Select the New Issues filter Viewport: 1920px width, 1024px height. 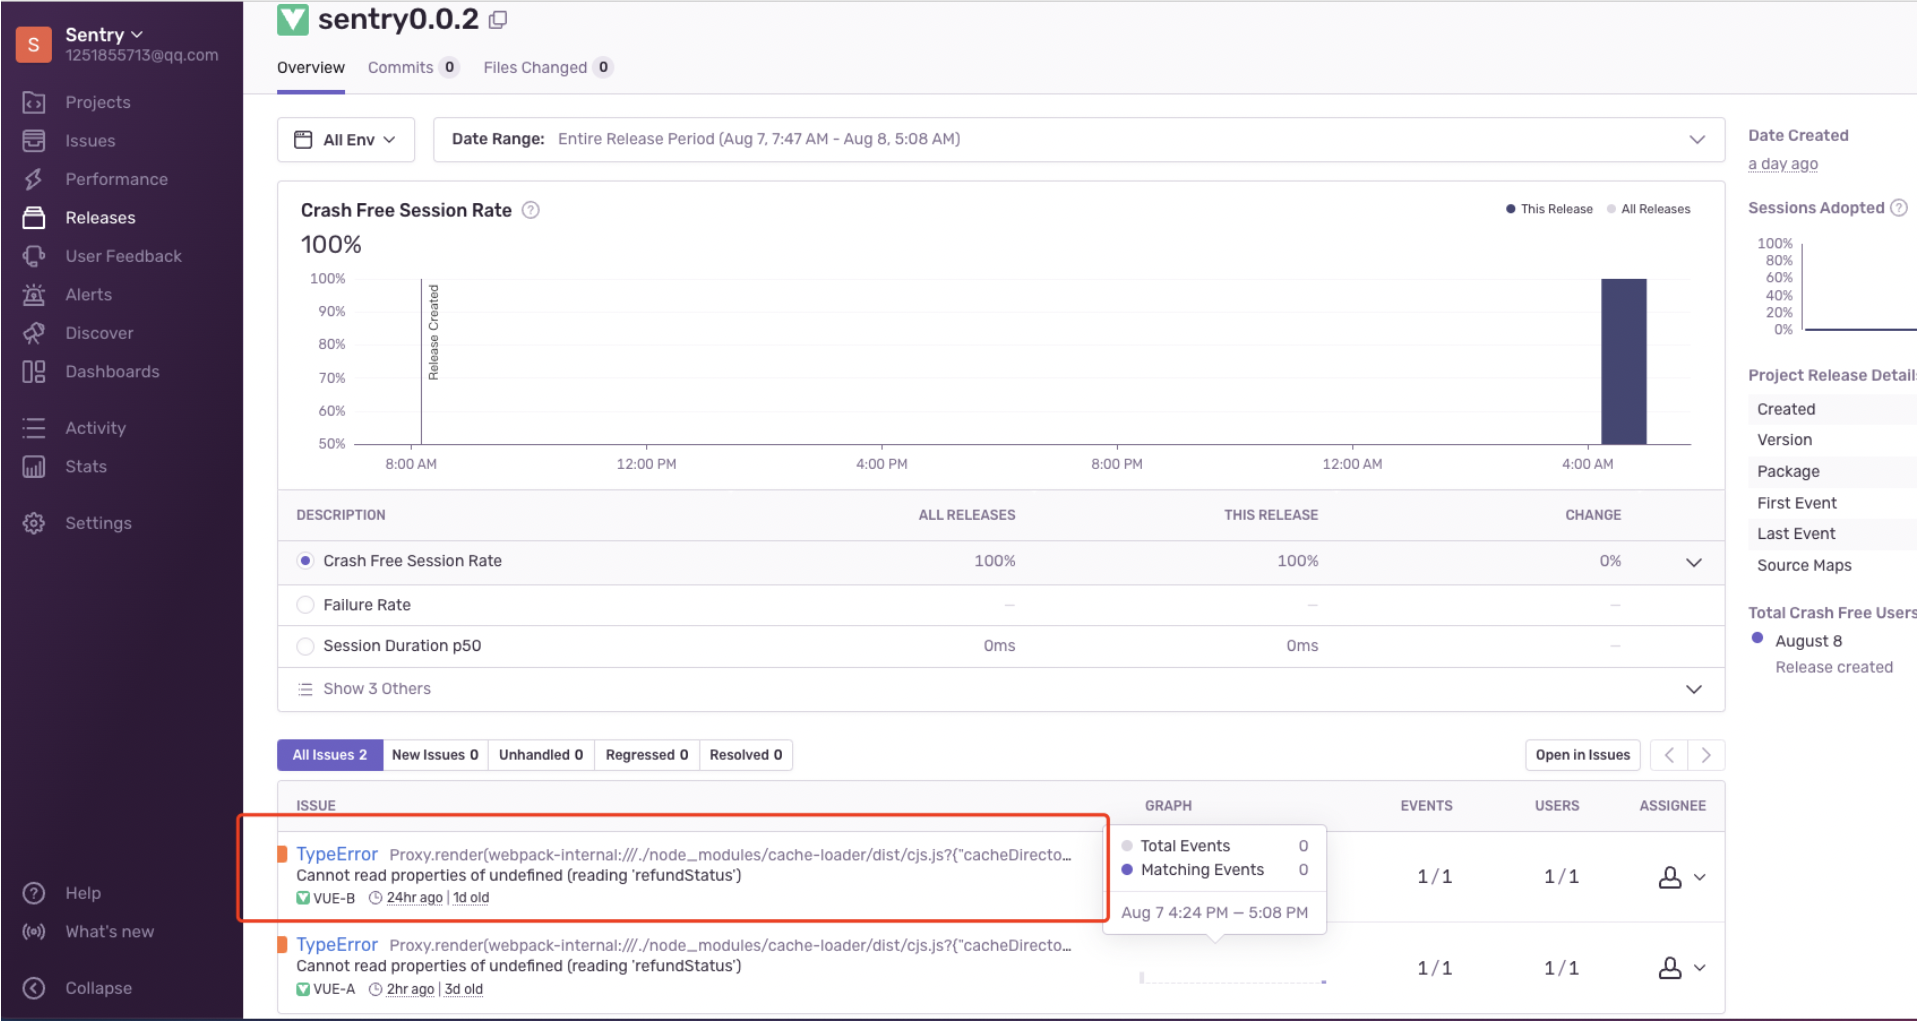[435, 755]
